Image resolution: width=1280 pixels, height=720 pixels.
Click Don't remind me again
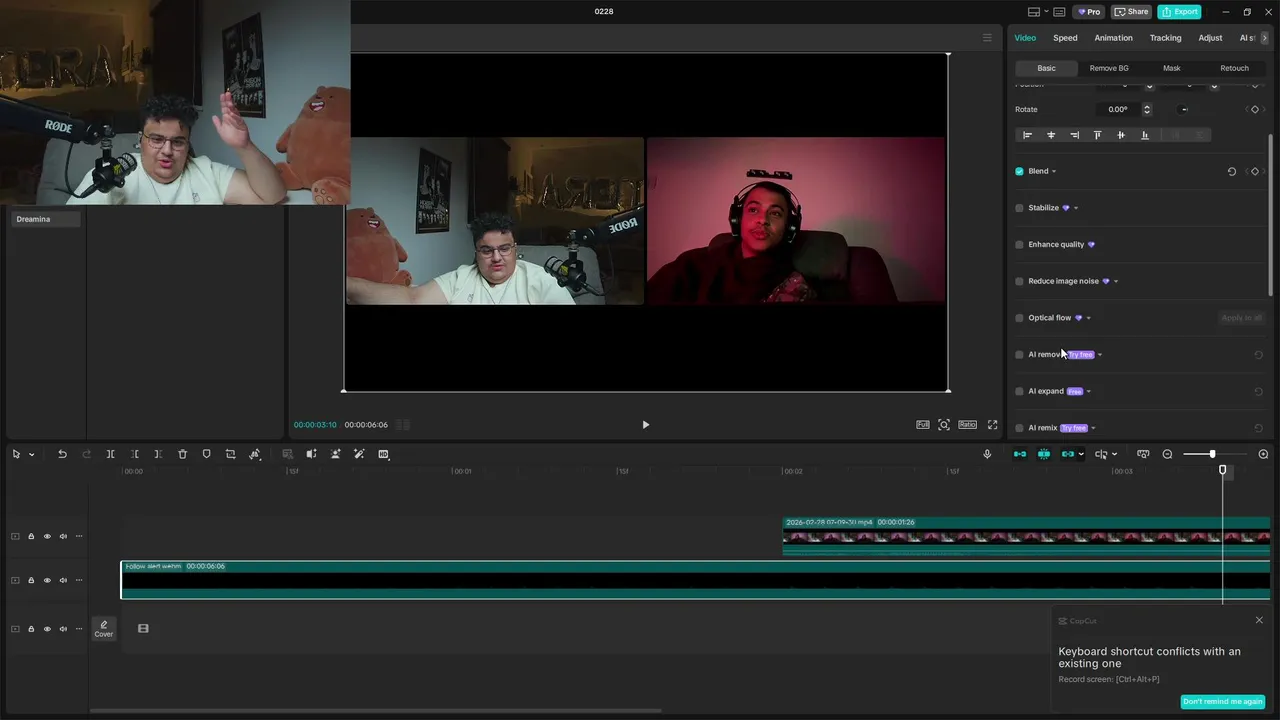click(x=1222, y=702)
